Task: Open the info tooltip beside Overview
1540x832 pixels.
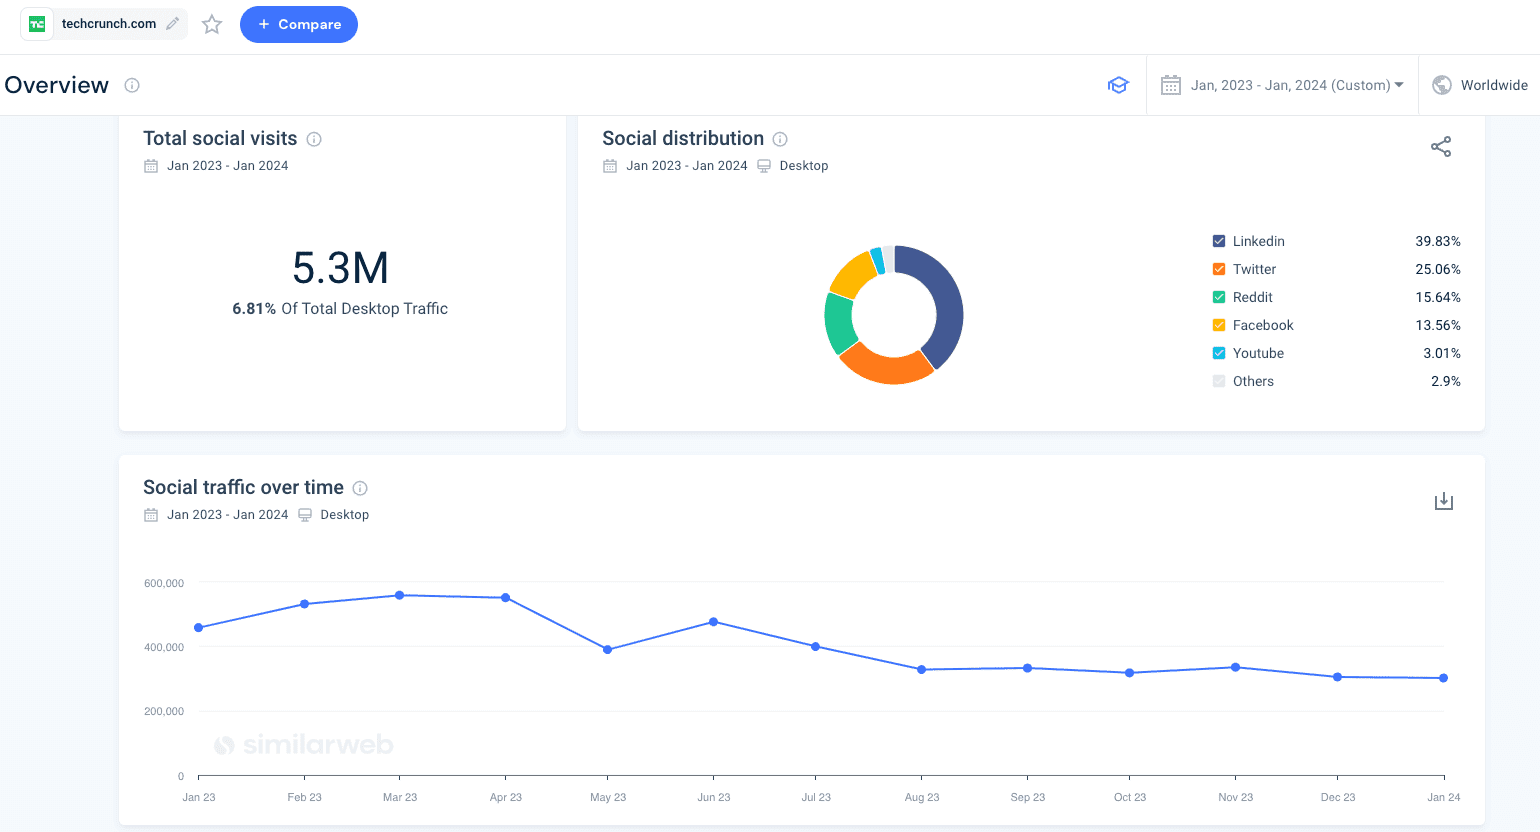Action: coord(132,85)
